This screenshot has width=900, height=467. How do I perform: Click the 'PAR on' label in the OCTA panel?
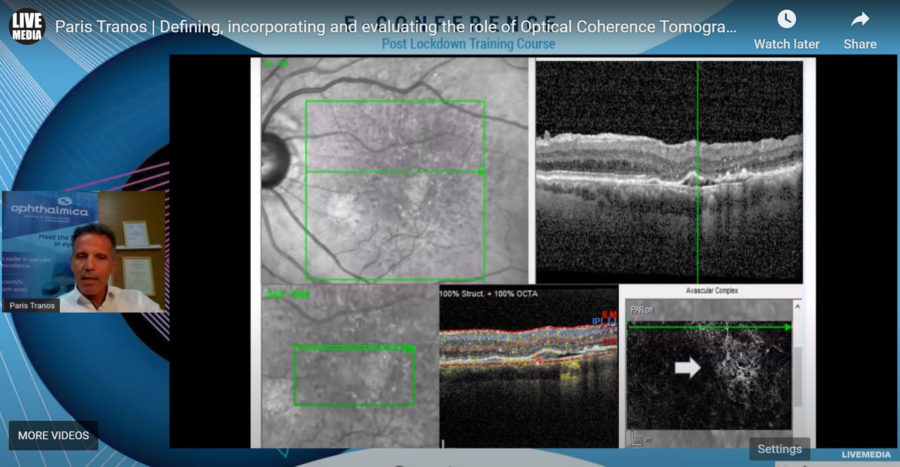coord(642,310)
